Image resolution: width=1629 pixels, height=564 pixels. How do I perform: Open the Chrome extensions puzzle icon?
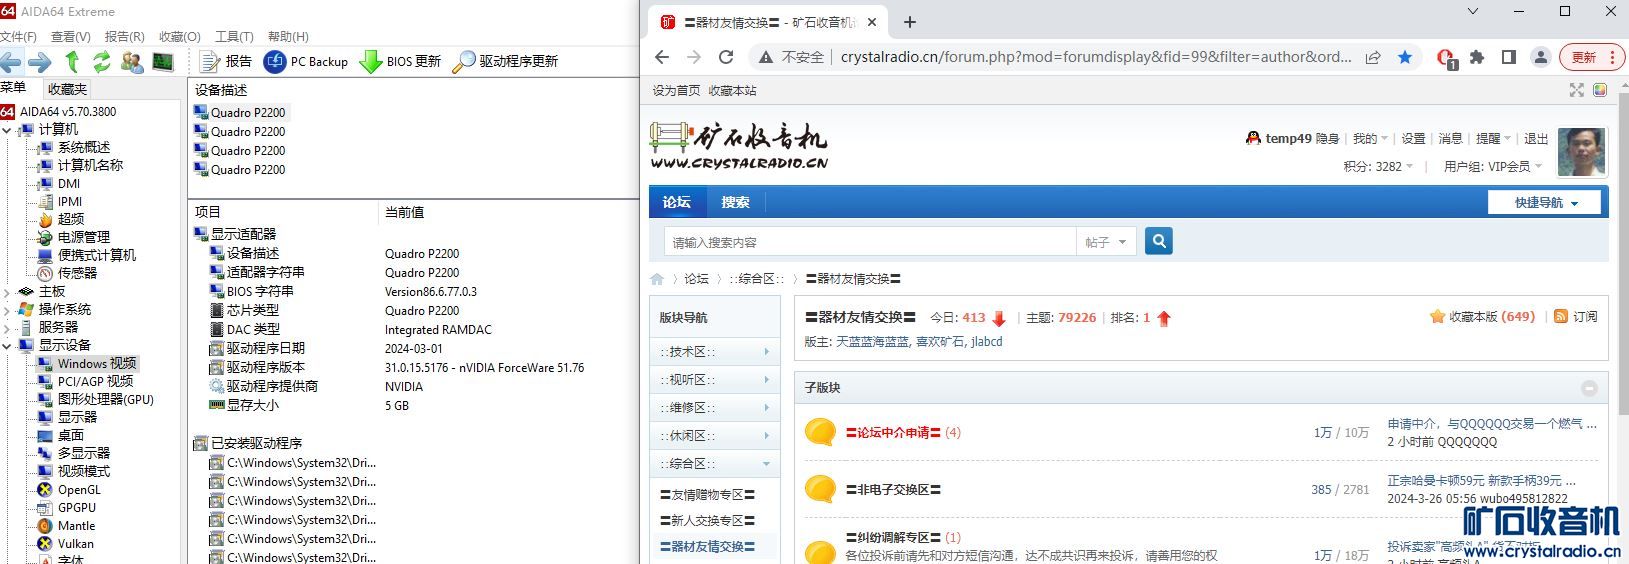pos(1477,57)
